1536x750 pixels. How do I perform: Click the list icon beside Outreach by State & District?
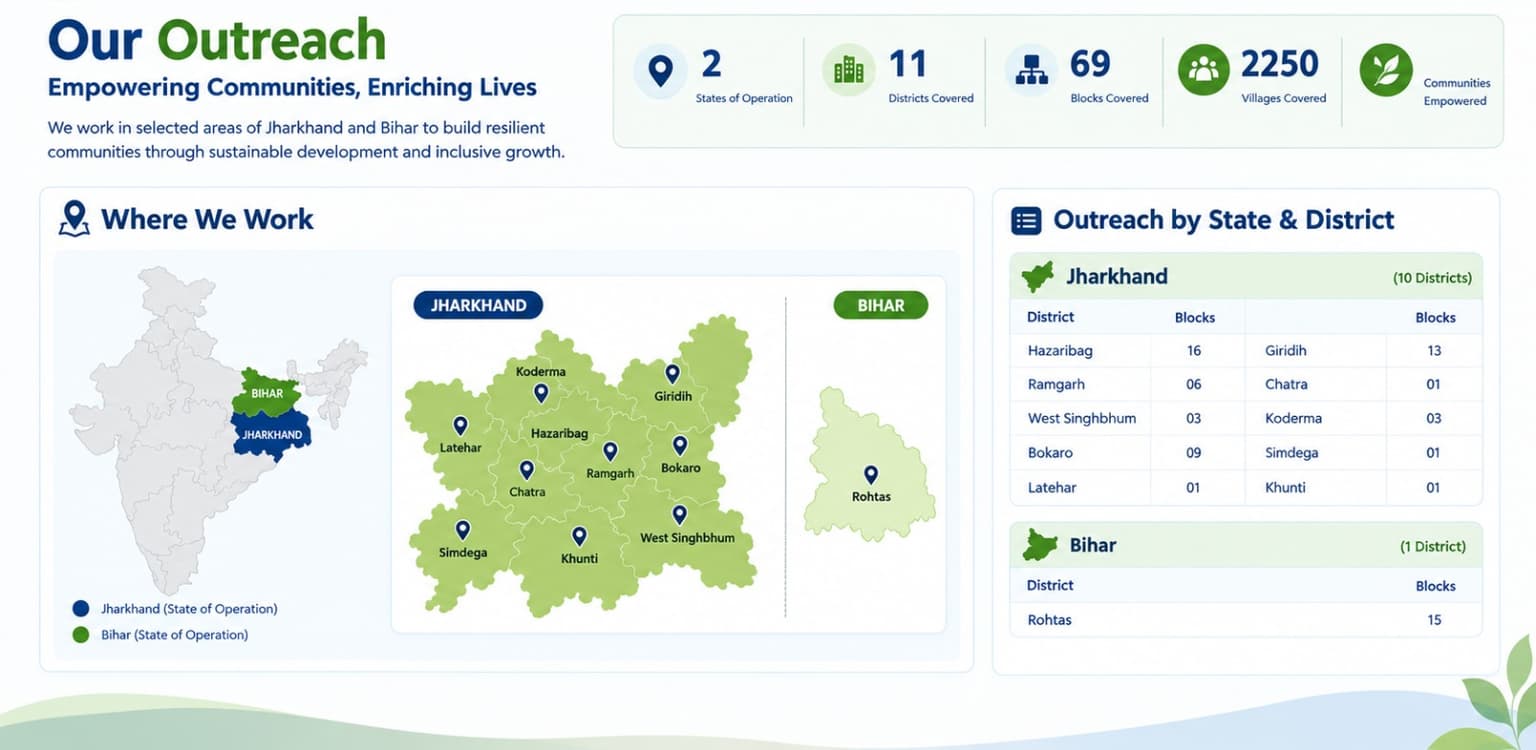1026,220
